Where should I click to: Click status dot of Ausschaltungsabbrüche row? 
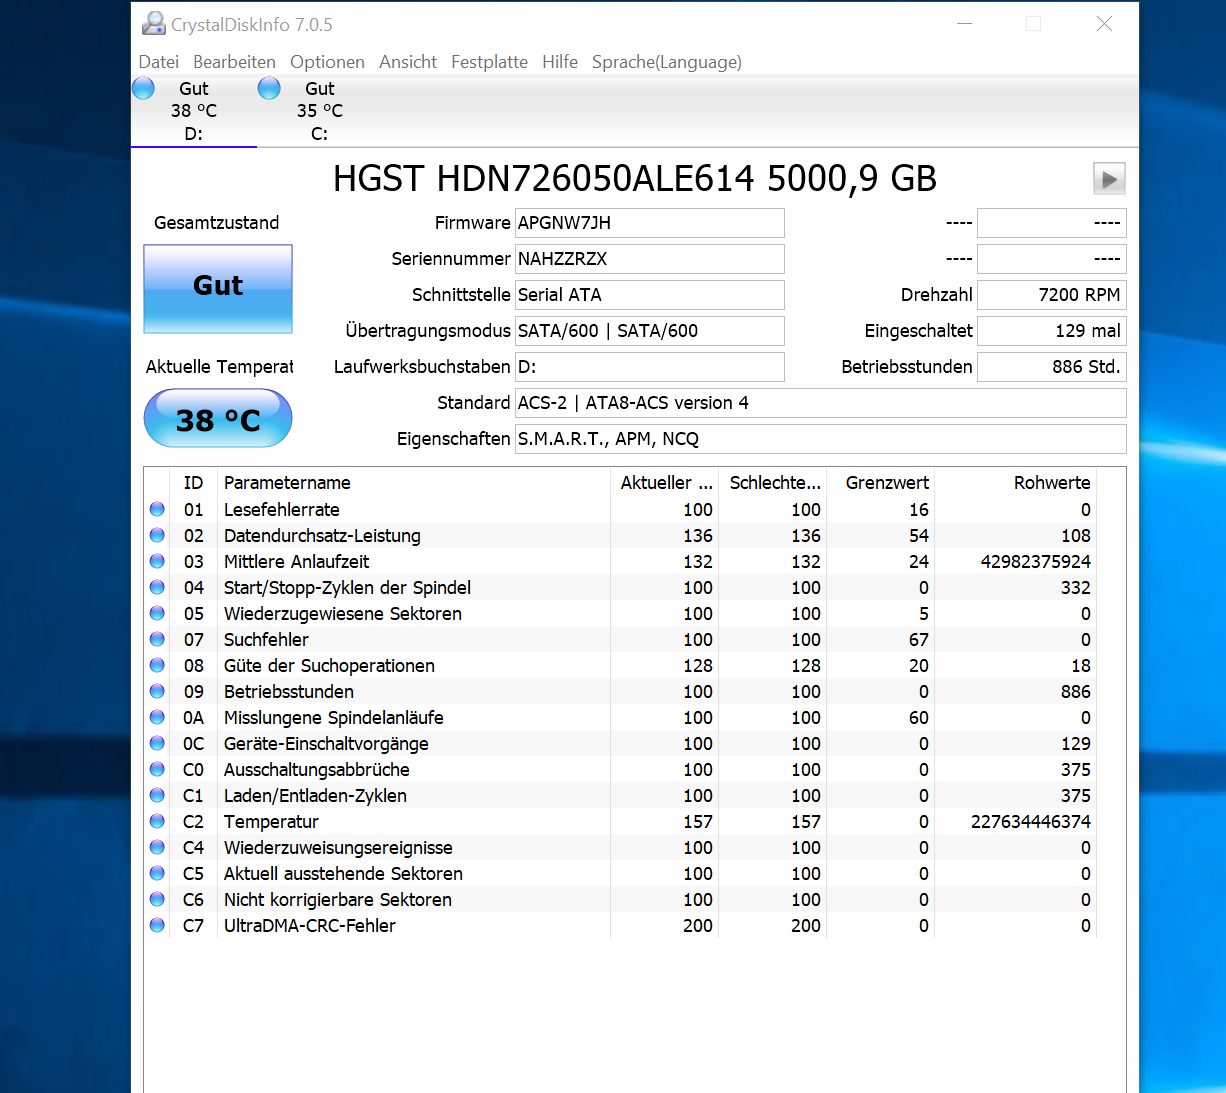tap(157, 769)
